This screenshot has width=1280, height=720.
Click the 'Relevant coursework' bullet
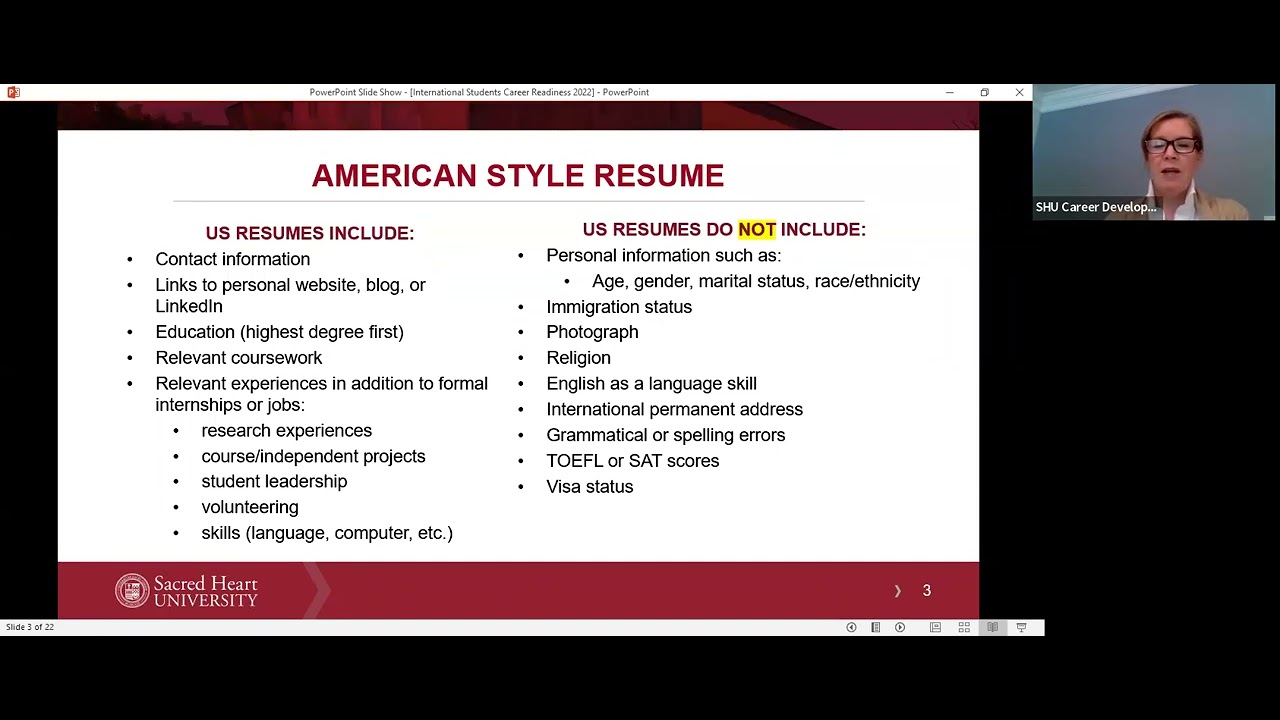click(238, 358)
